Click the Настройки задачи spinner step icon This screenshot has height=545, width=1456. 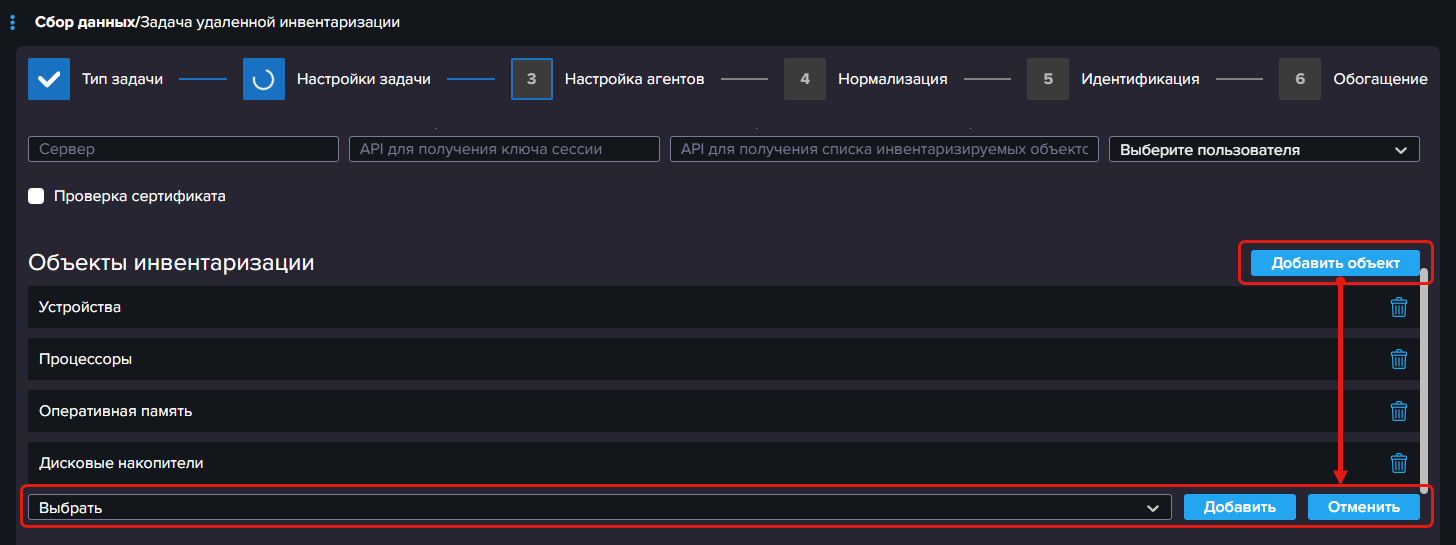coord(264,79)
